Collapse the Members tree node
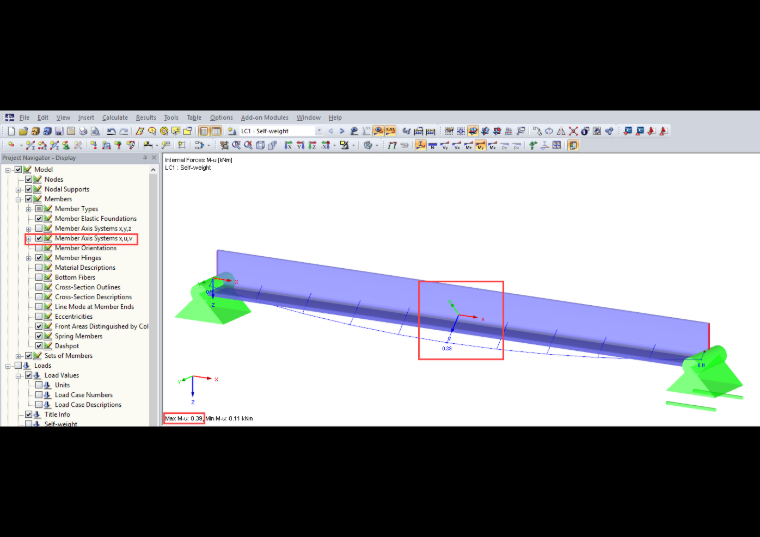Viewport: 760px width, 537px height. click(x=18, y=199)
